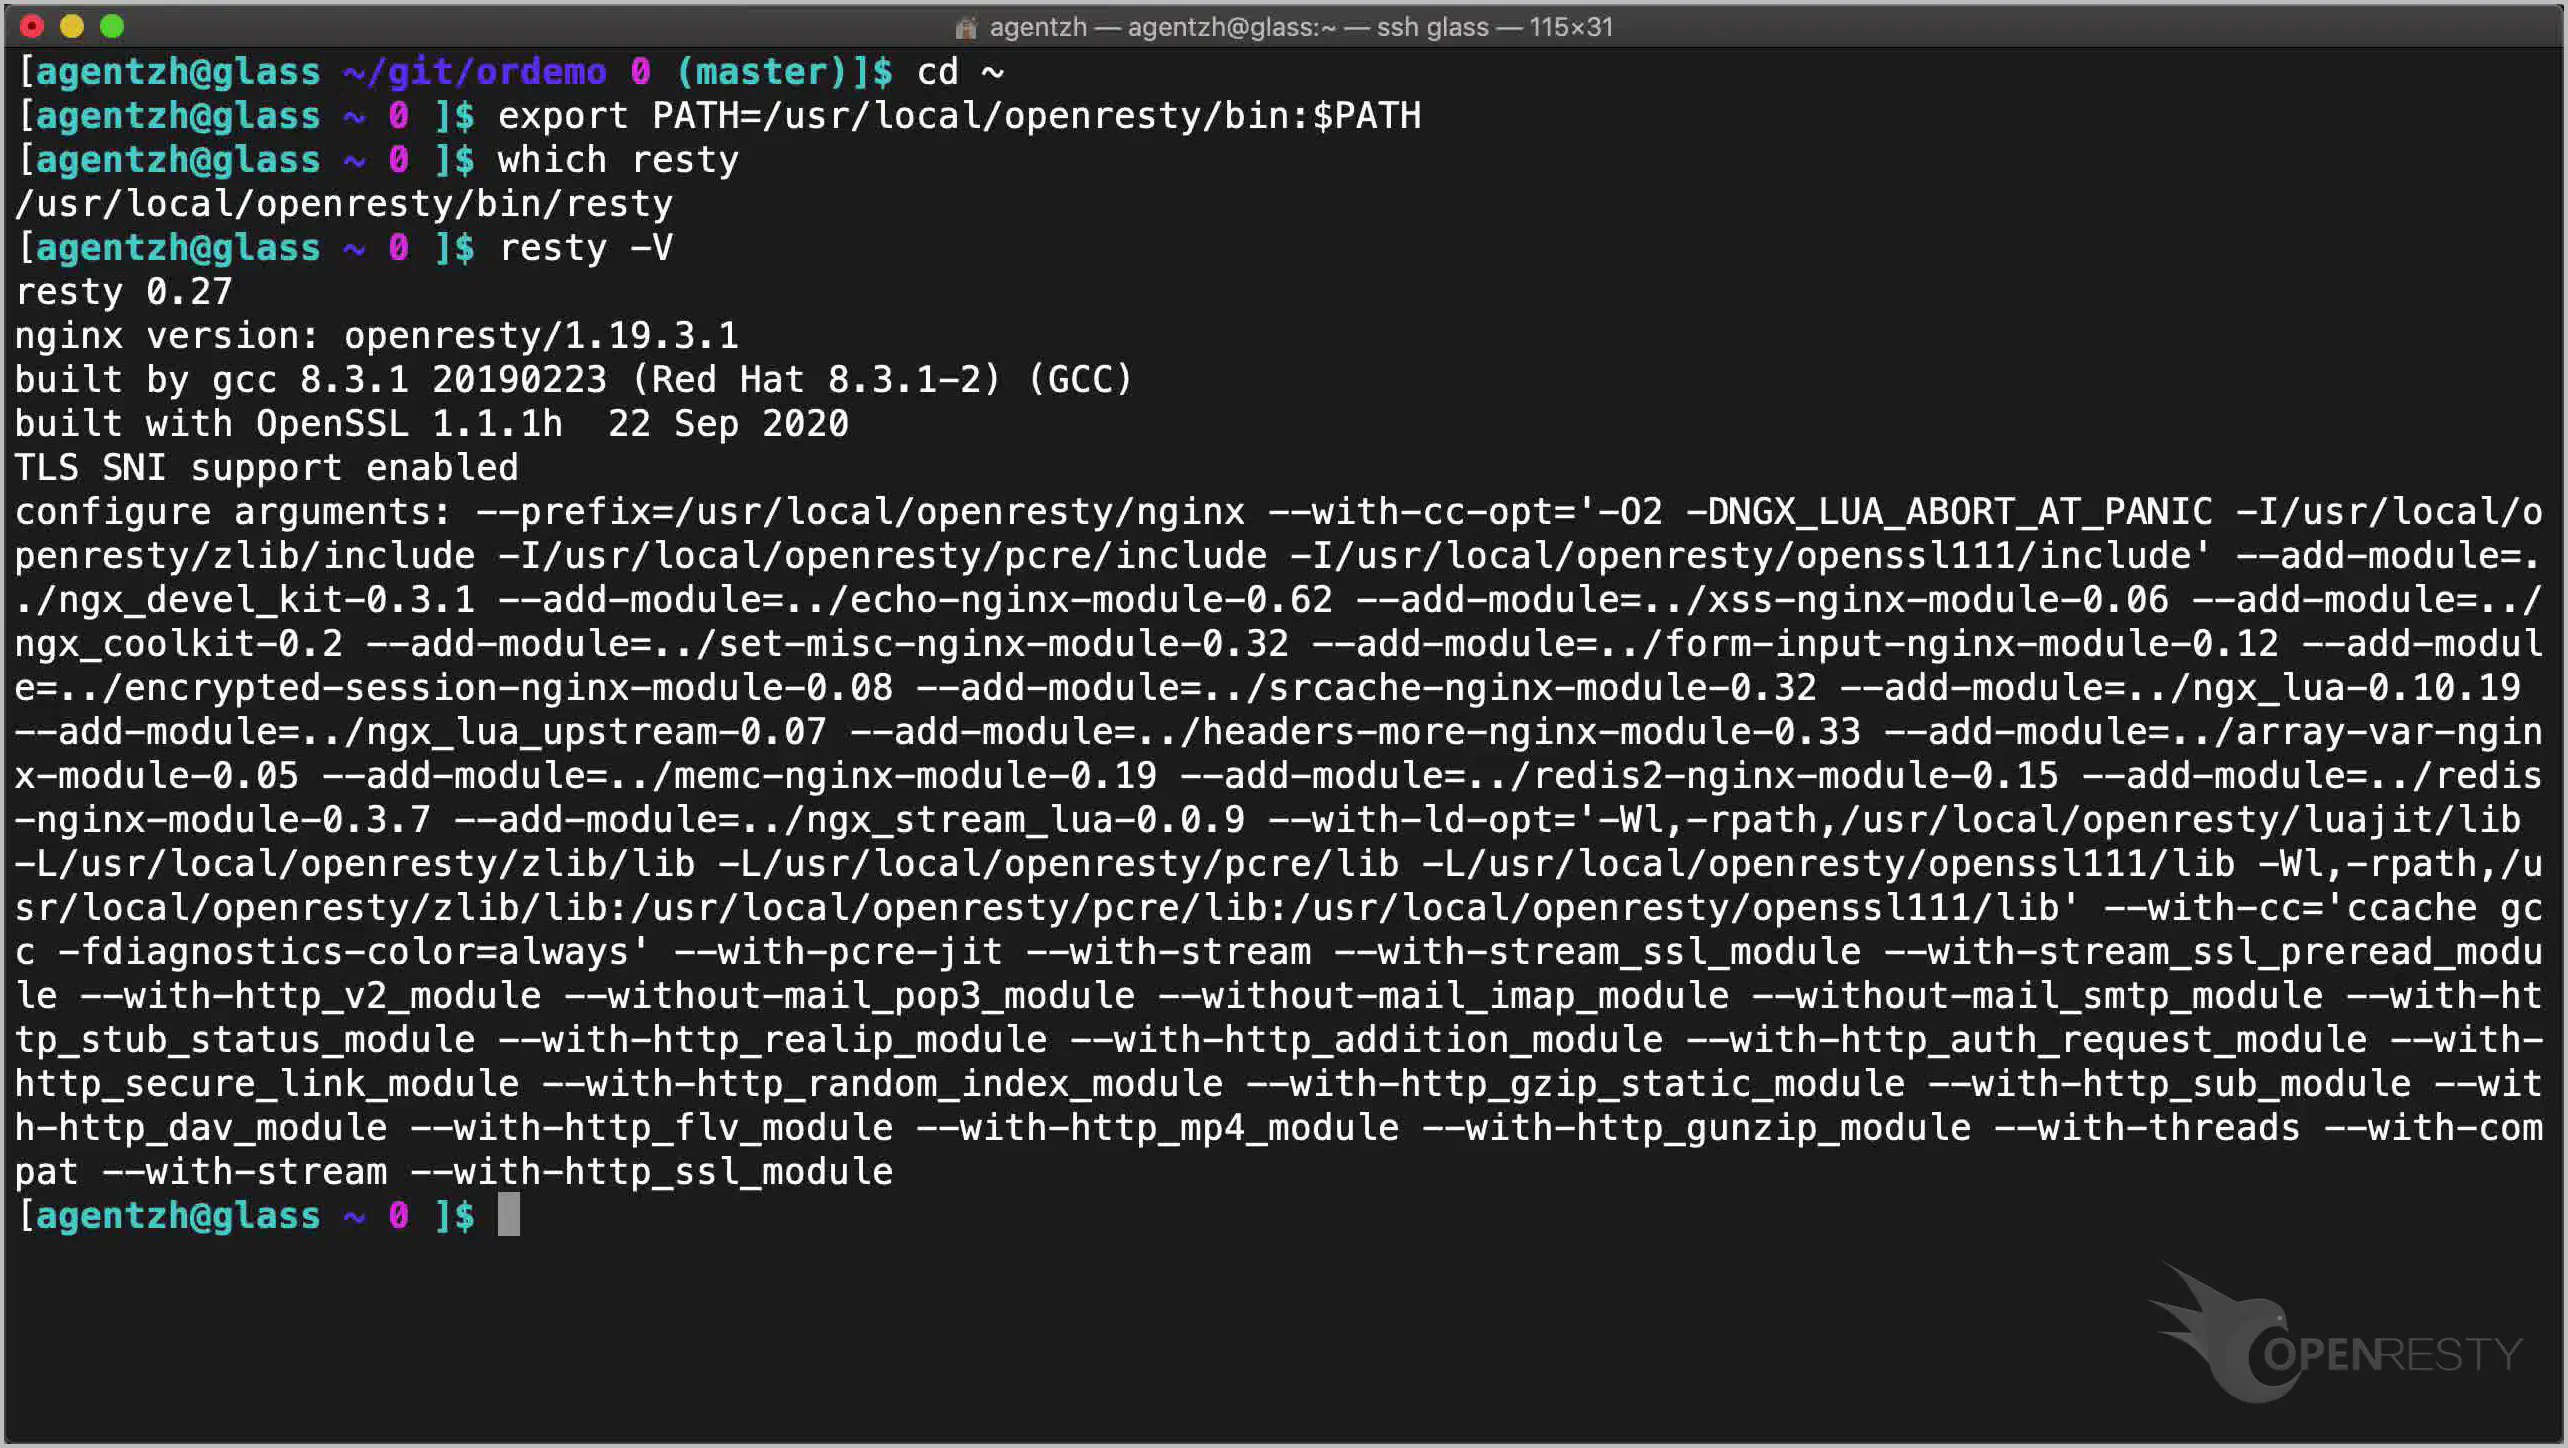Click the 'resty 0.27' version output
This screenshot has width=2568, height=1448.
[x=124, y=291]
